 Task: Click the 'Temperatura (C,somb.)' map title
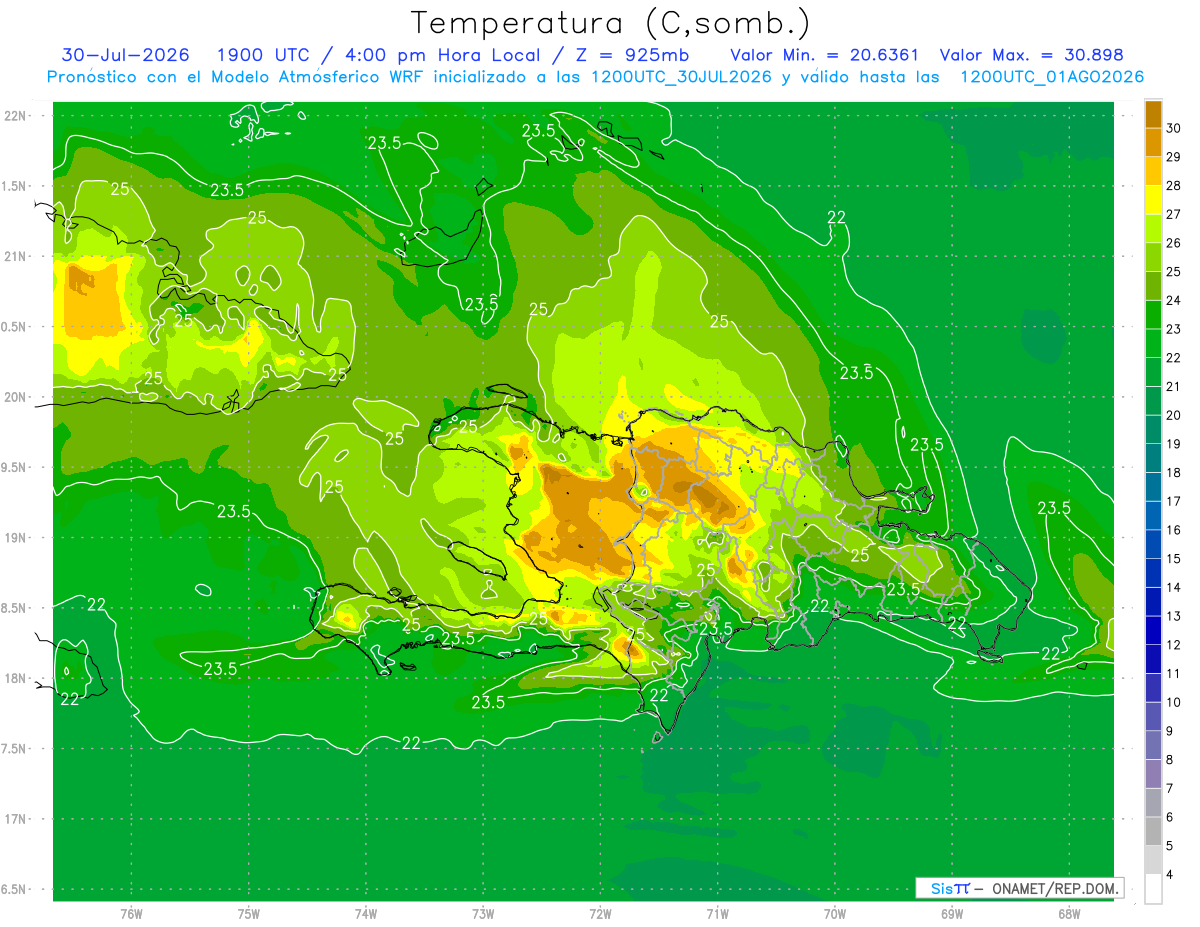611,23
